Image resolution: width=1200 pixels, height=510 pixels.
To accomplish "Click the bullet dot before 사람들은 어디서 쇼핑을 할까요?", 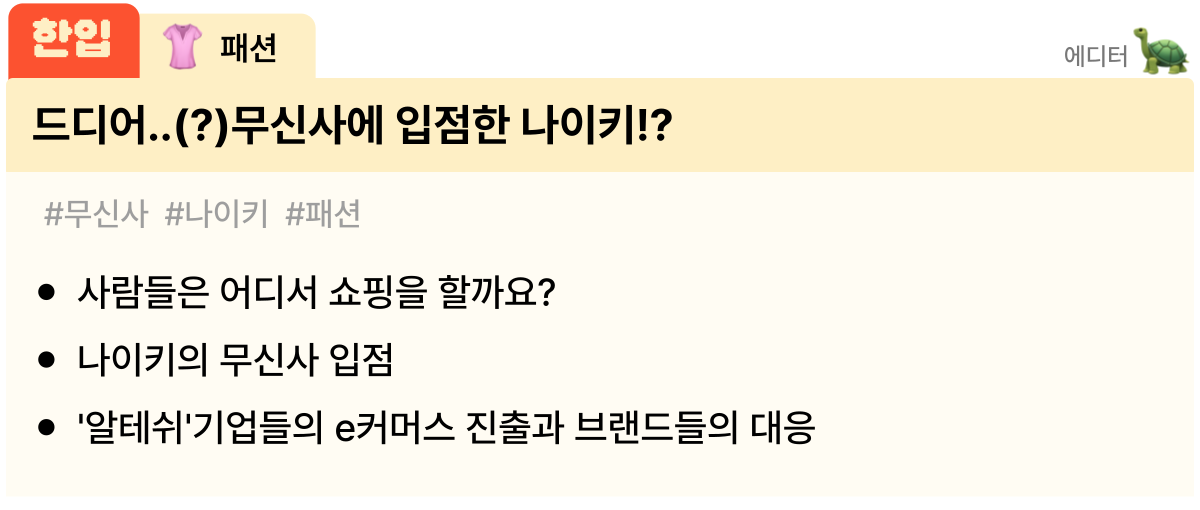I will point(46,294).
